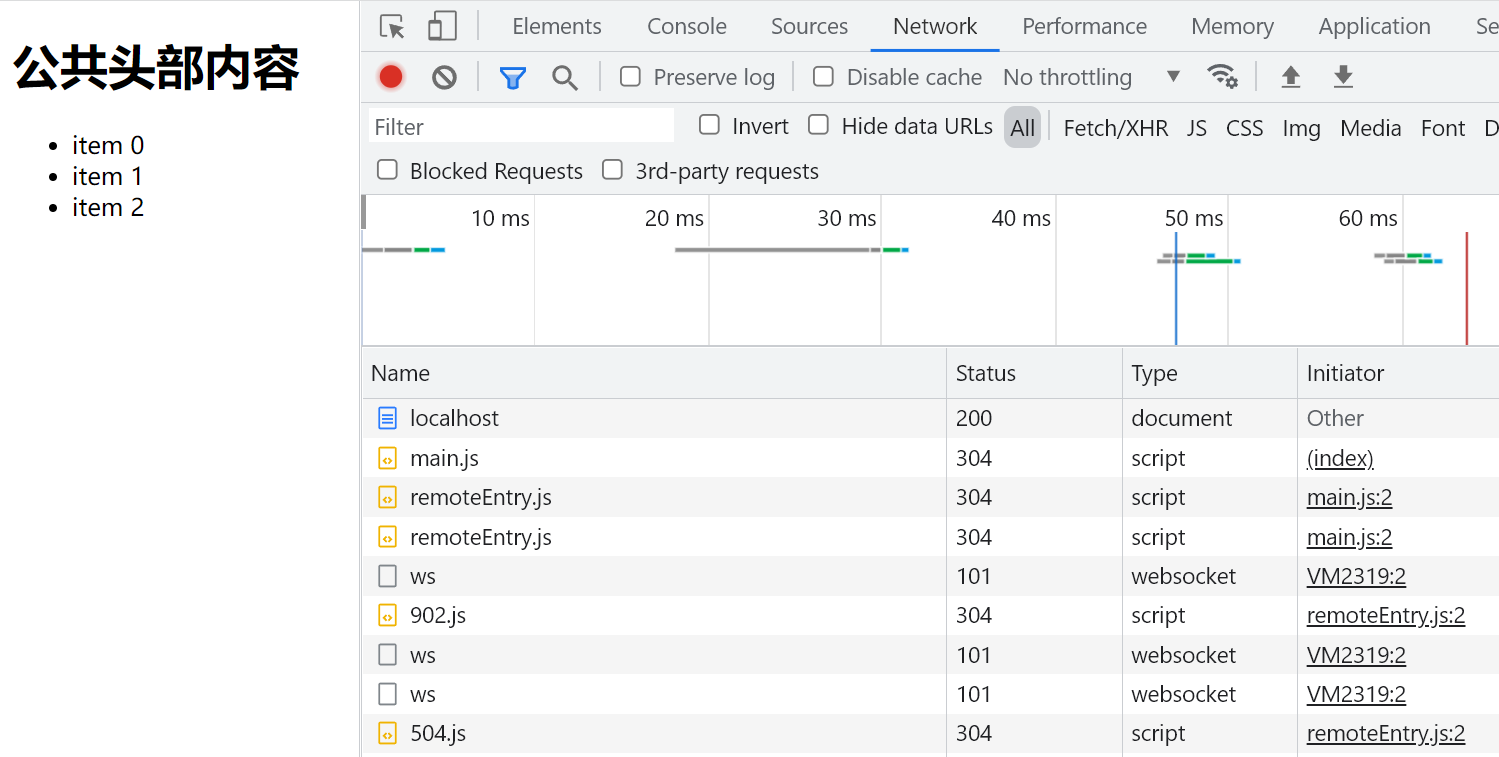
Task: Click the inspect element picker icon
Action: tap(393, 26)
